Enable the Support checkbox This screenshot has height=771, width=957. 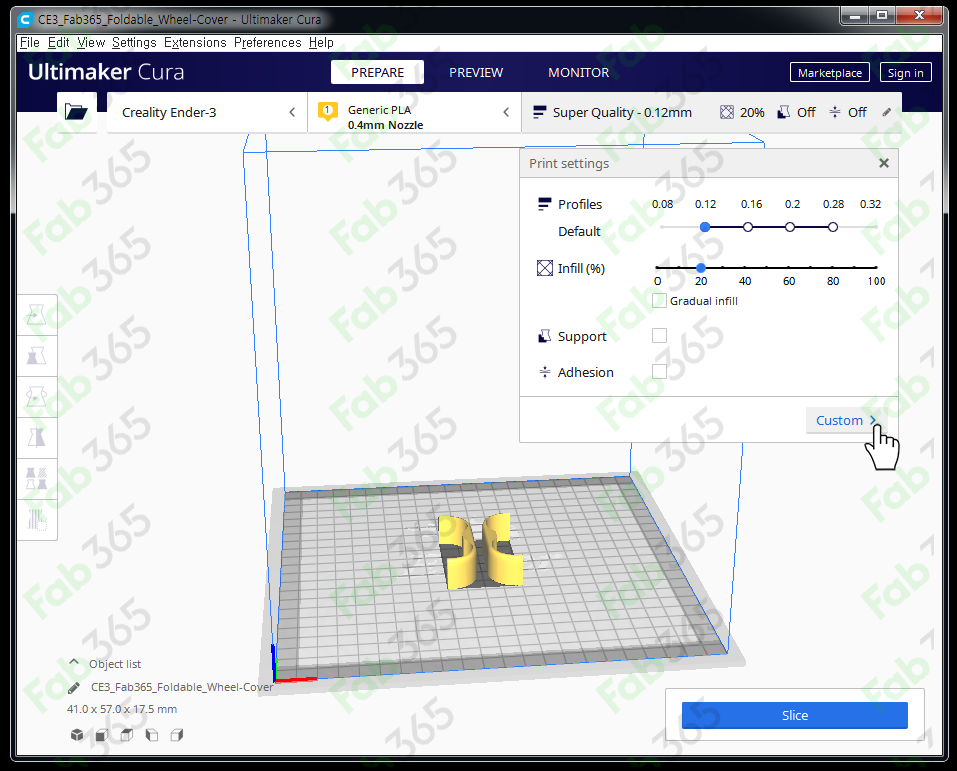659,336
